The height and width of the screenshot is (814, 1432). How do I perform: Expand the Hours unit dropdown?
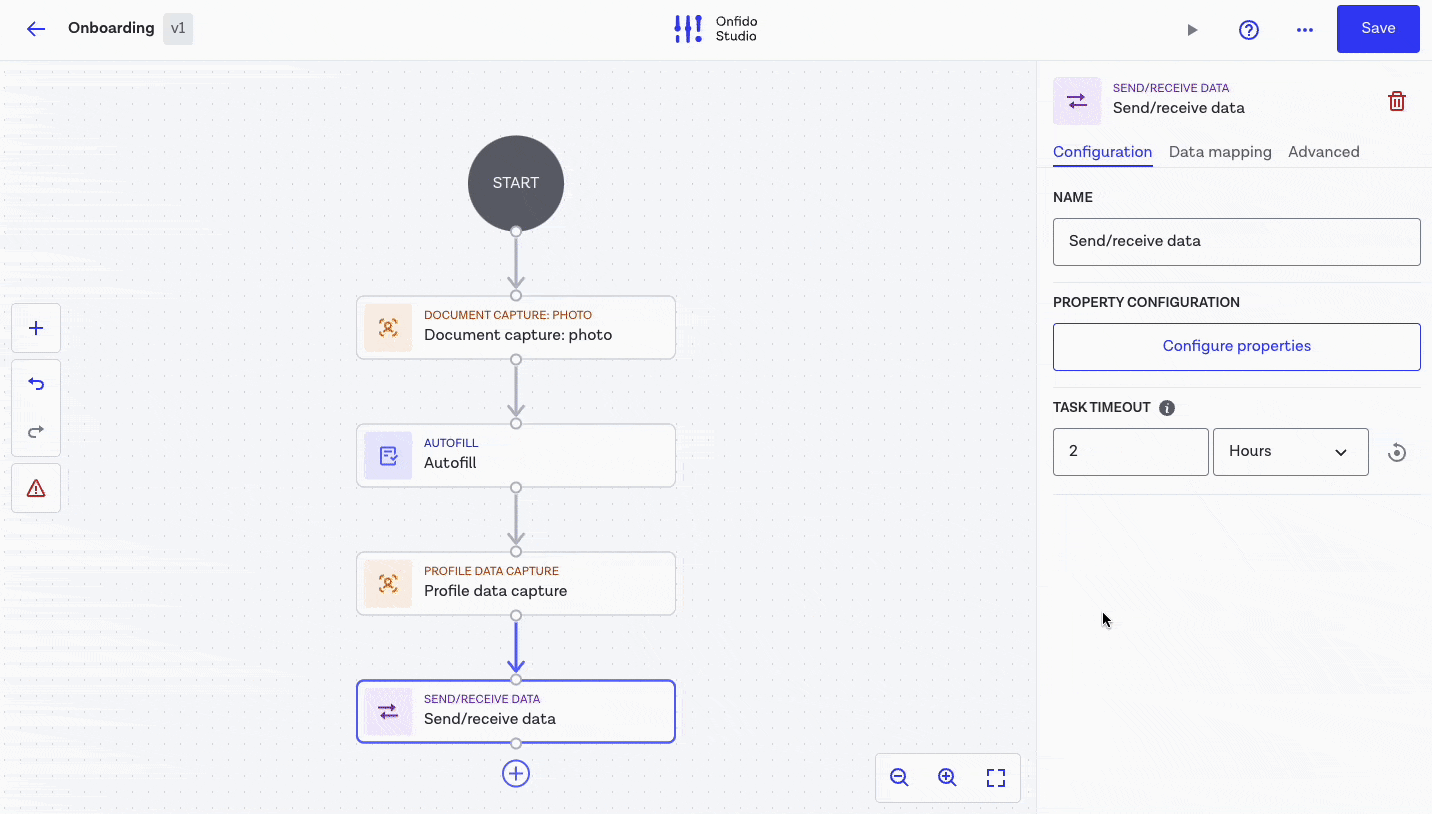click(1289, 452)
